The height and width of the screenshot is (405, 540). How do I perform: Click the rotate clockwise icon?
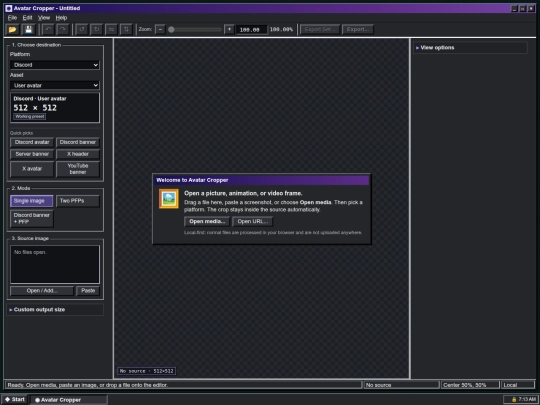96,30
